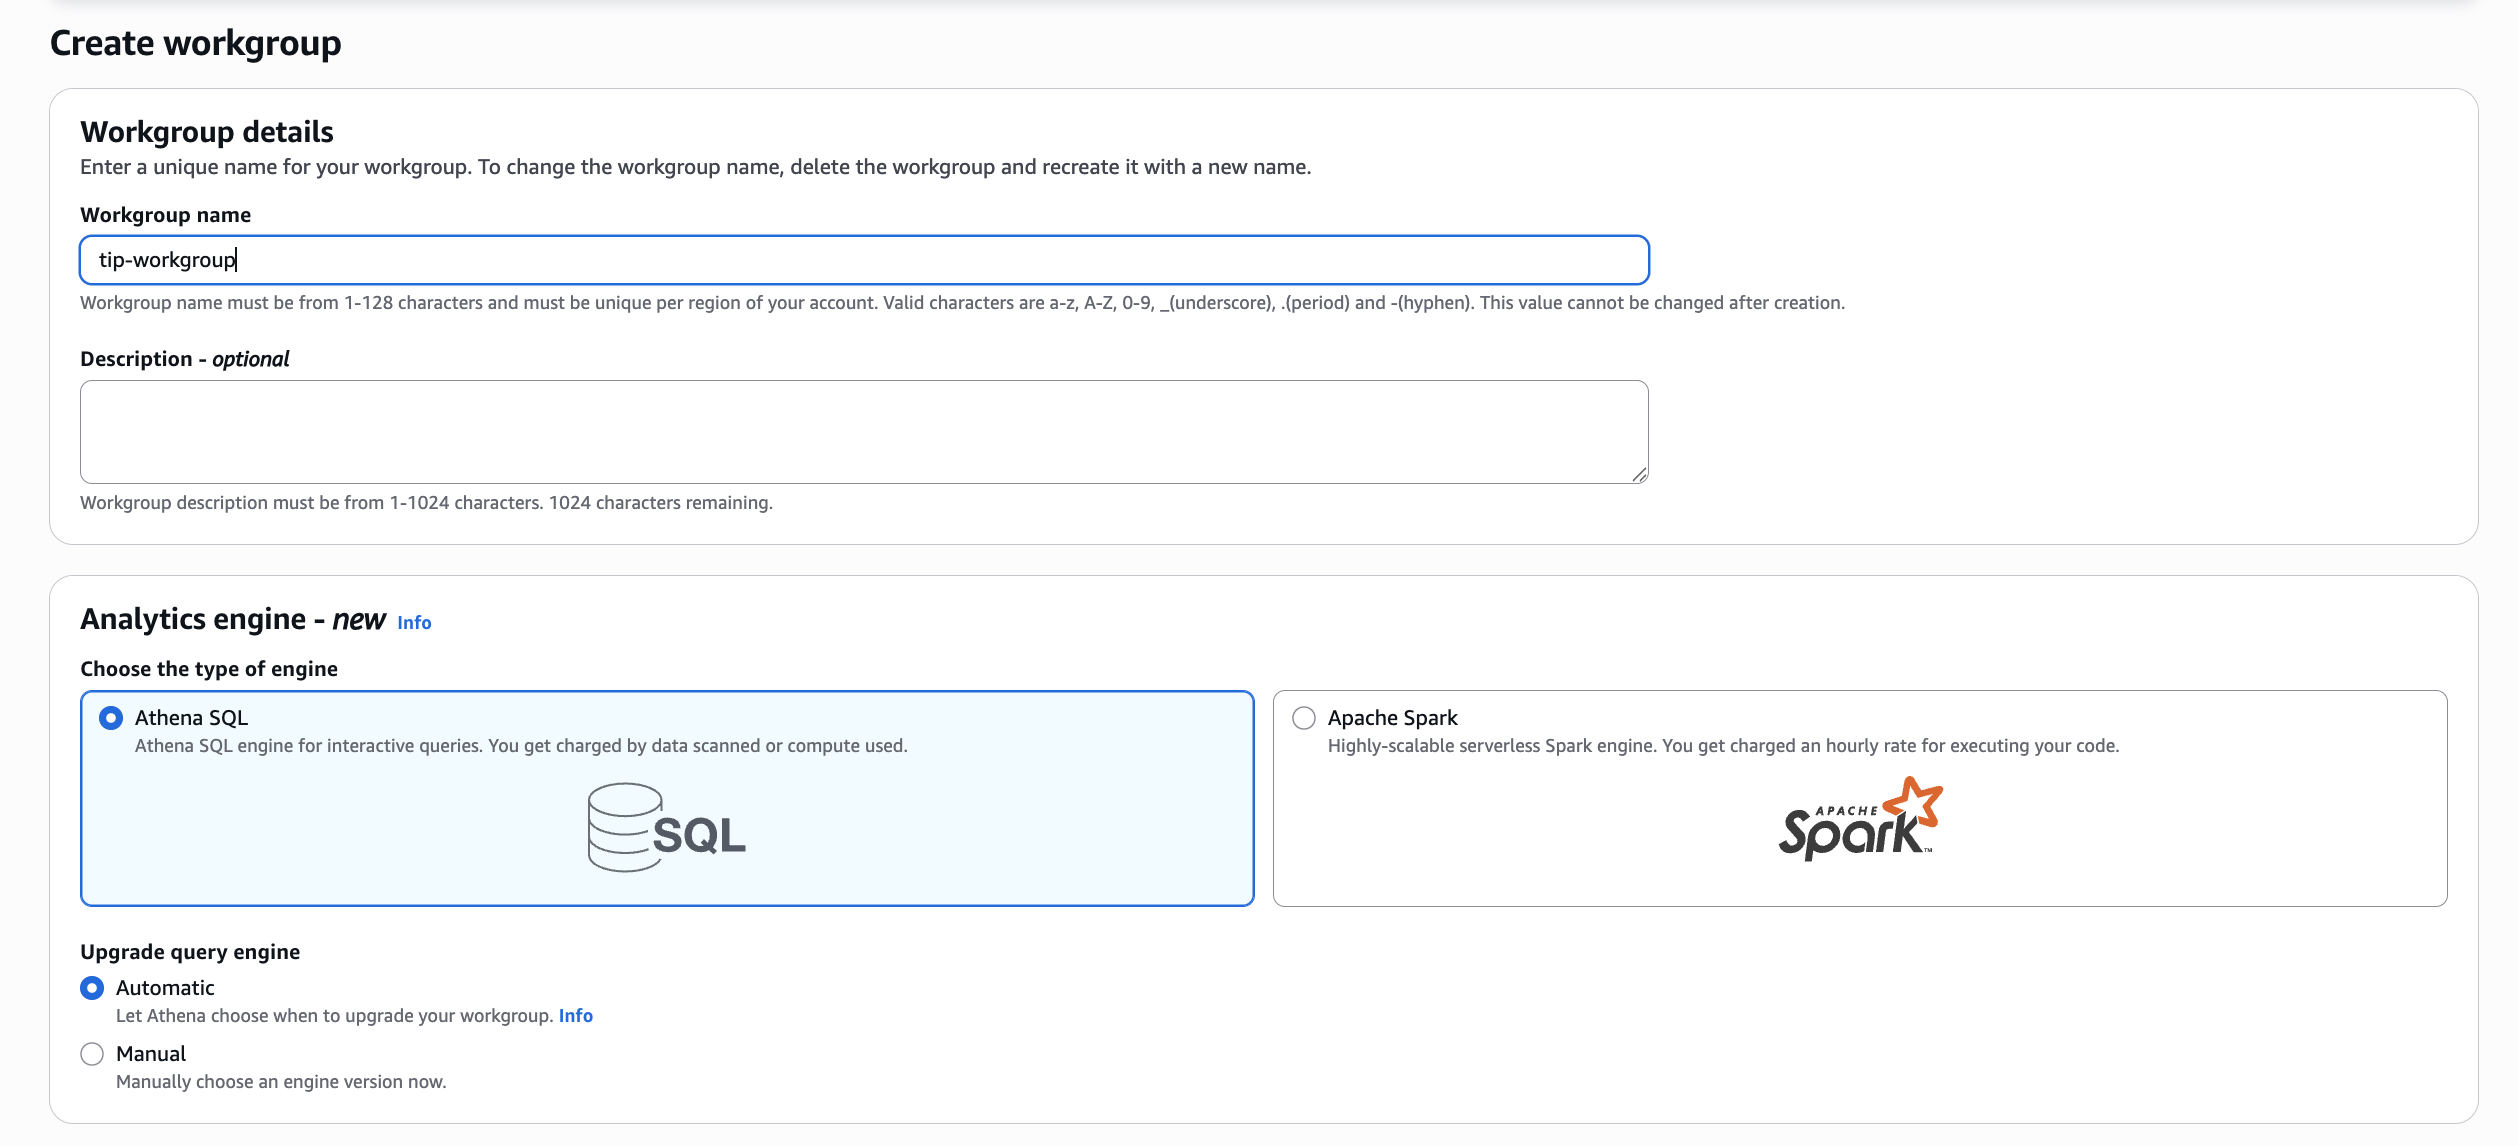
Task: Click the SQL database icon
Action: click(x=667, y=827)
